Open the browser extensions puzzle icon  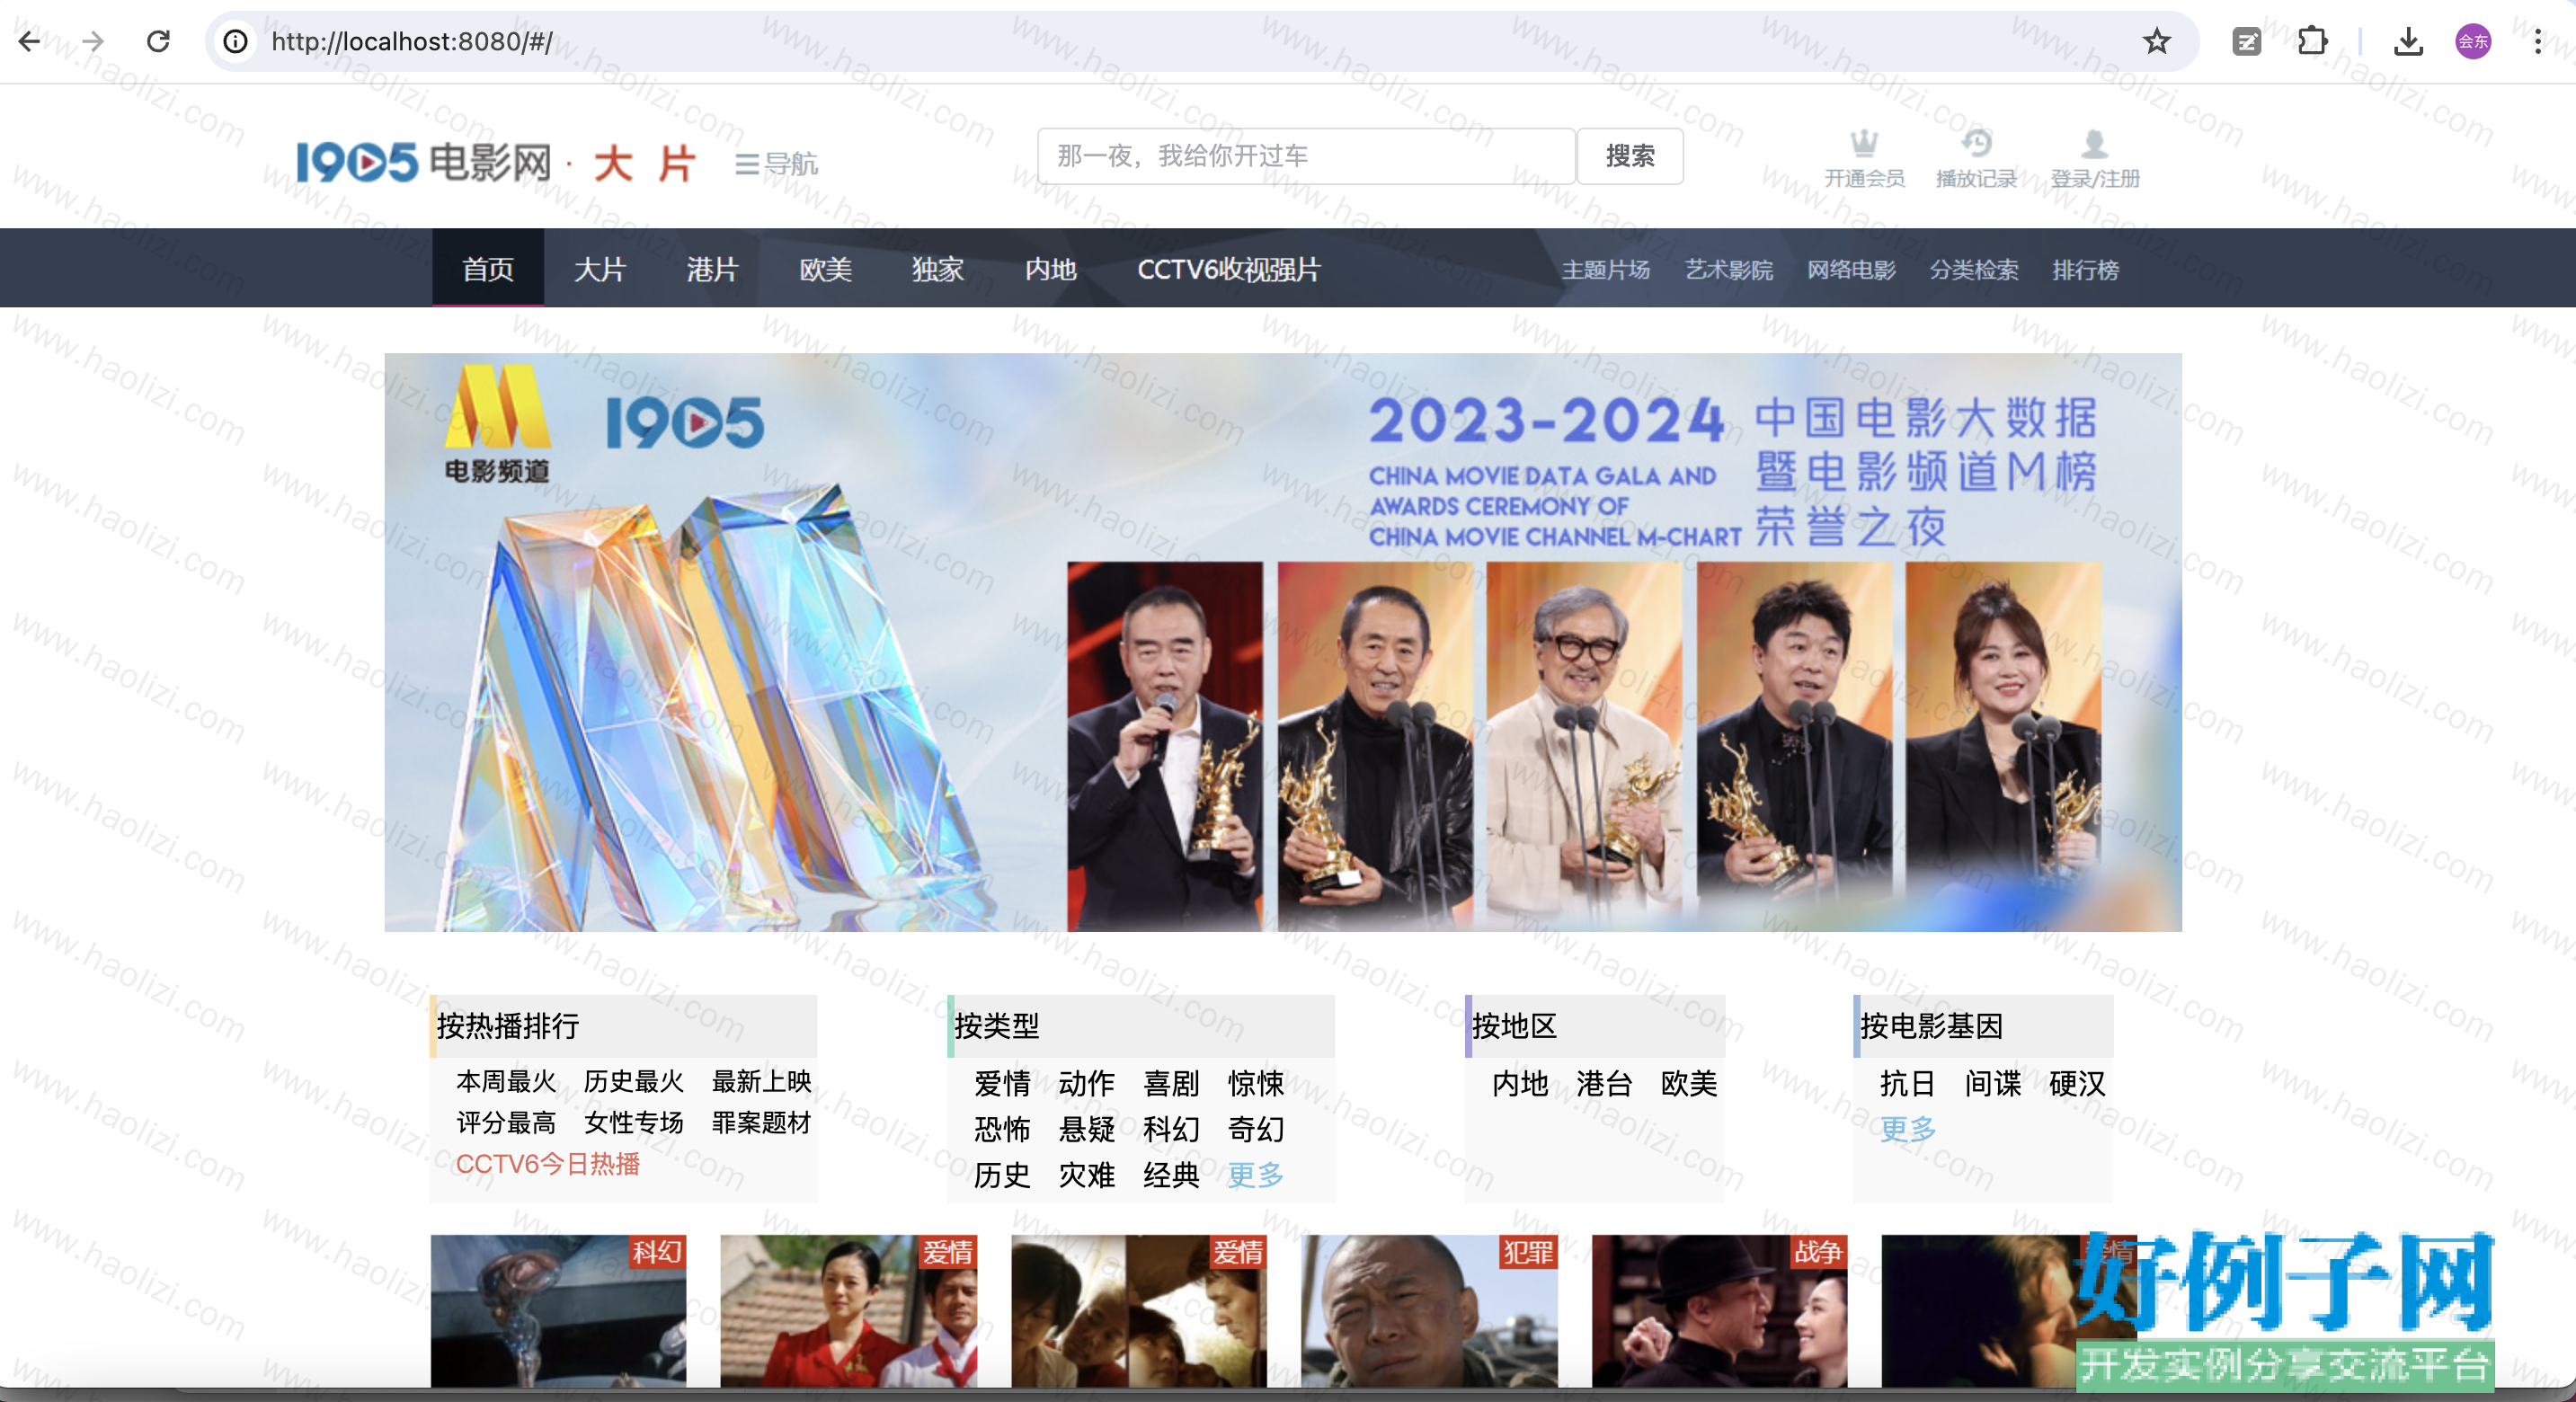(x=2312, y=41)
